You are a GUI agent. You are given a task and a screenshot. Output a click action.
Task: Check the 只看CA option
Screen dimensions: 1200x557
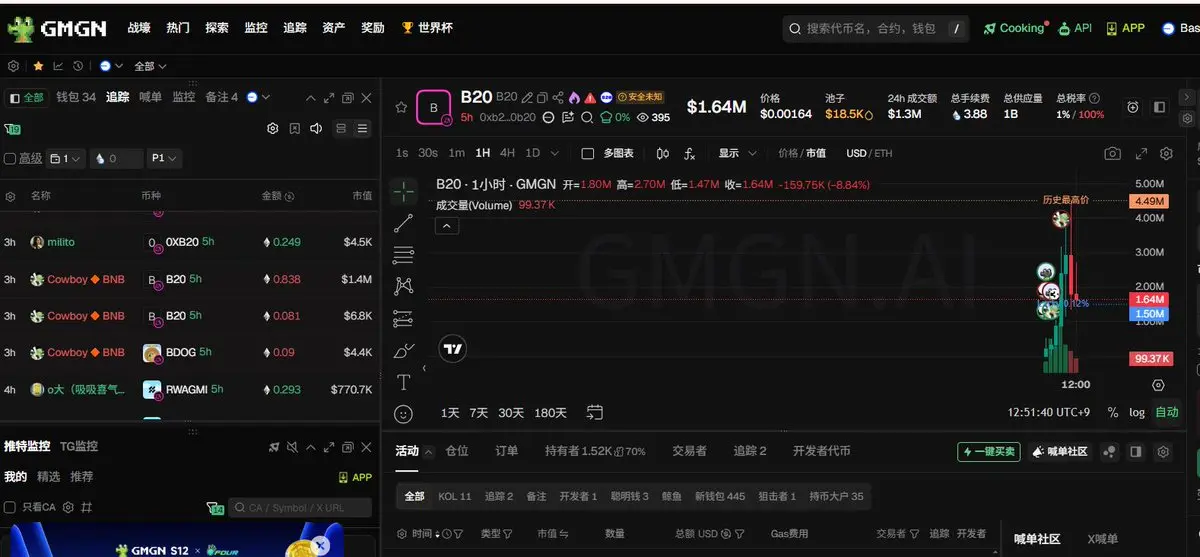(x=10, y=507)
